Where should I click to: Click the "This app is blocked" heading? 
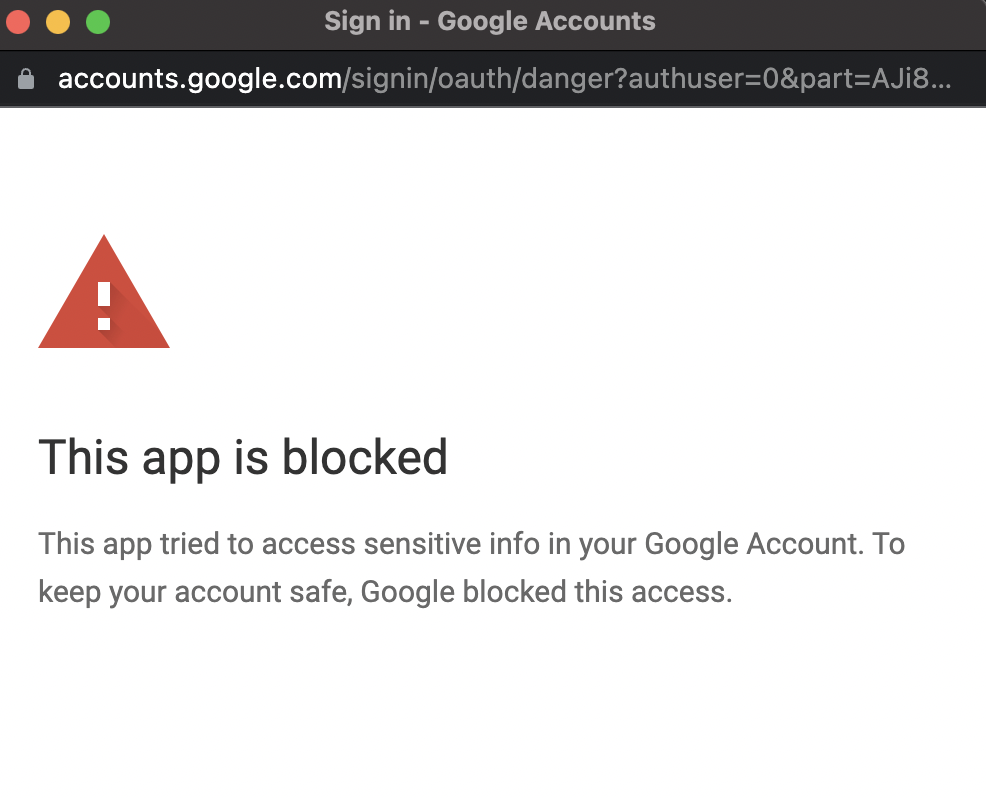click(x=243, y=458)
